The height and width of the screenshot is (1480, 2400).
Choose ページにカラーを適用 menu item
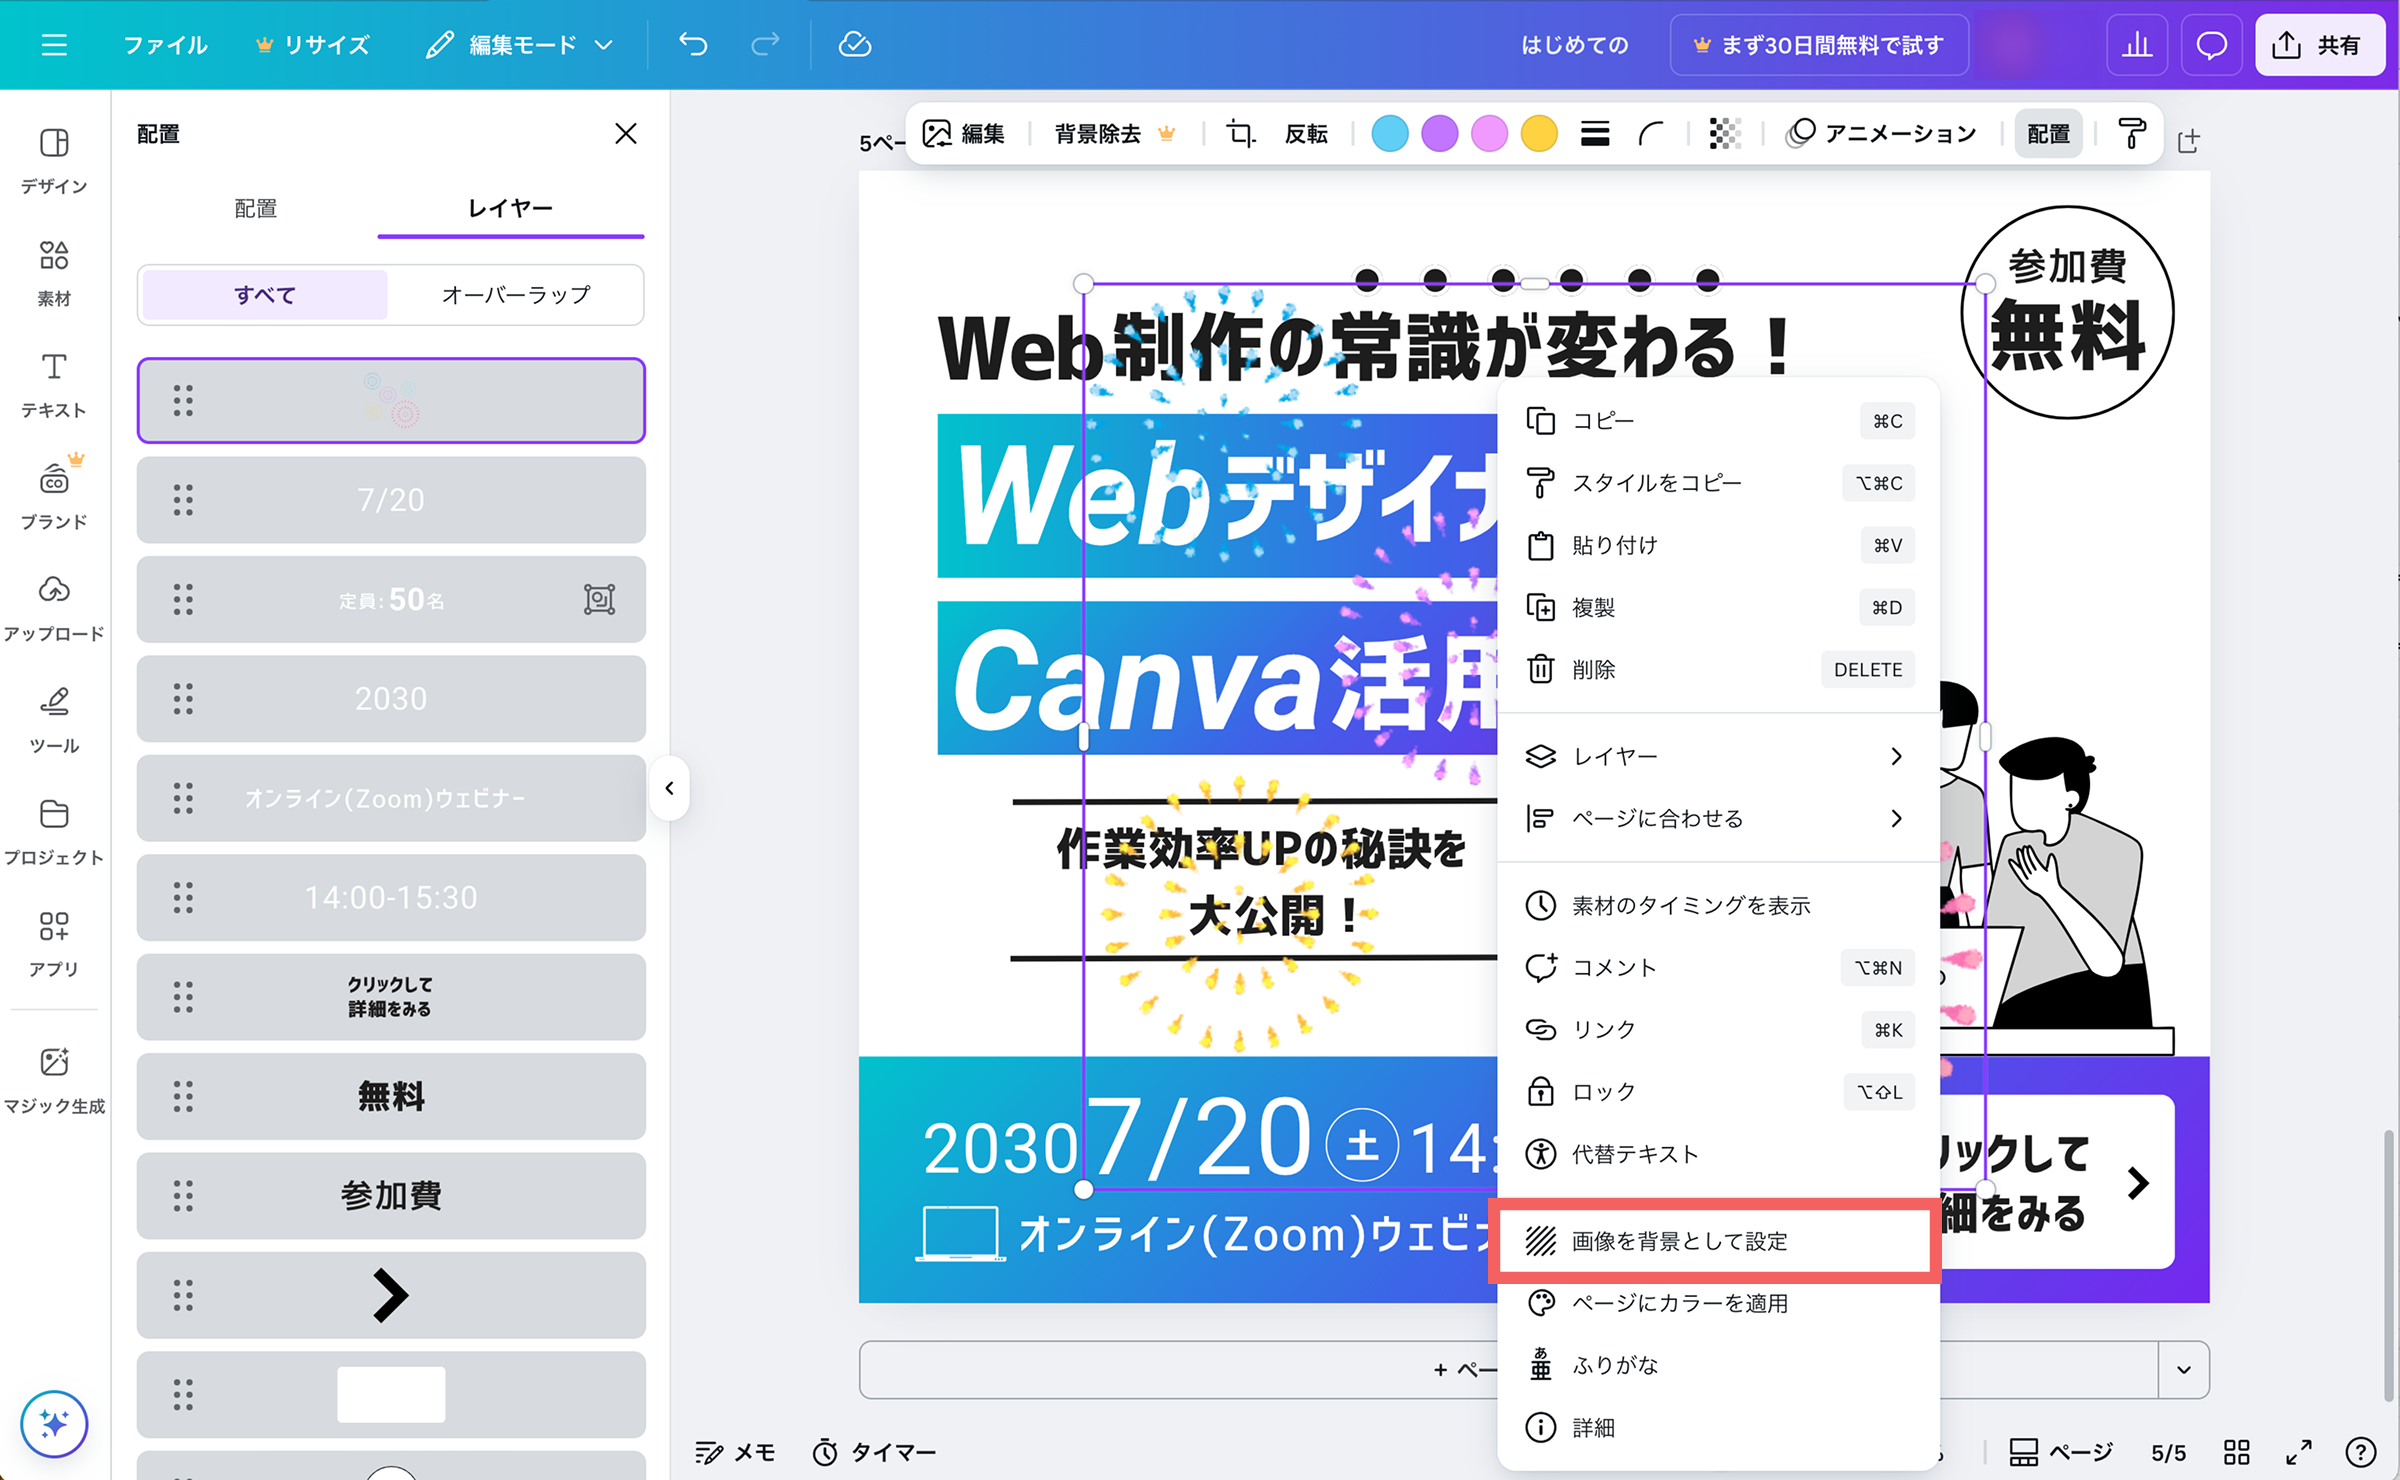click(x=1716, y=1303)
